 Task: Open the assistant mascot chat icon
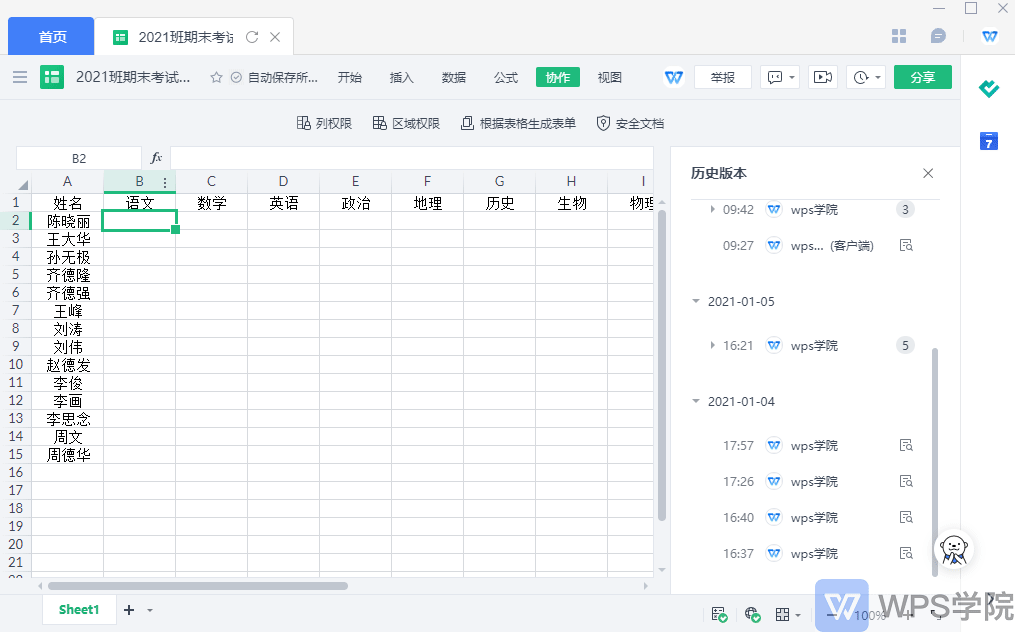(954, 549)
